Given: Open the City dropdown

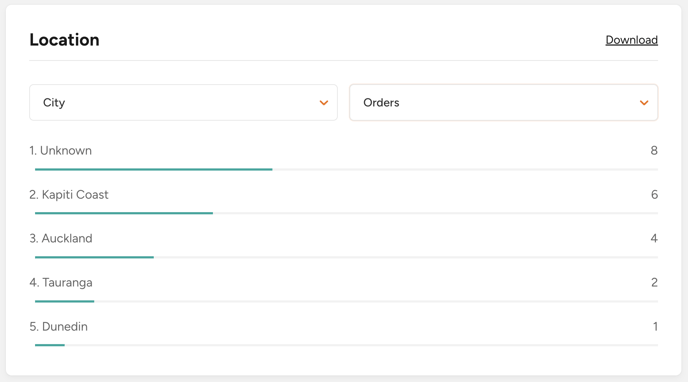Looking at the screenshot, I should [183, 103].
